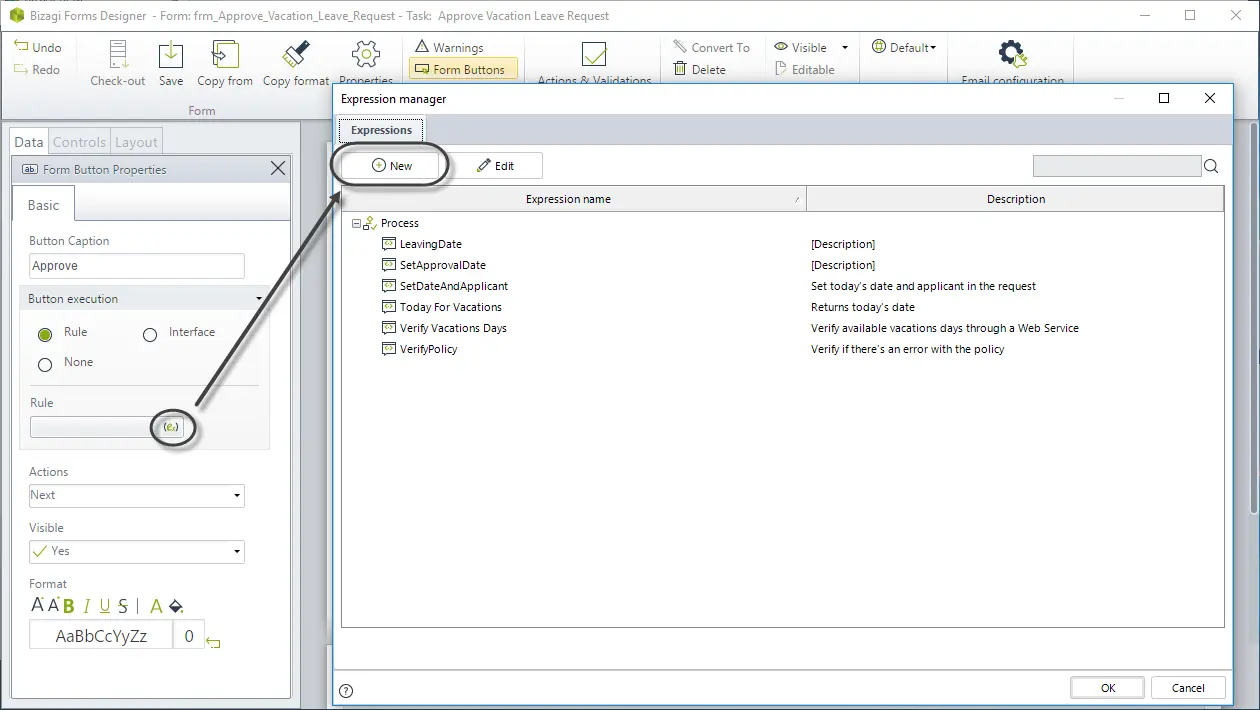
Task: Open Copy from in the ribbon
Action: pyautogui.click(x=225, y=63)
